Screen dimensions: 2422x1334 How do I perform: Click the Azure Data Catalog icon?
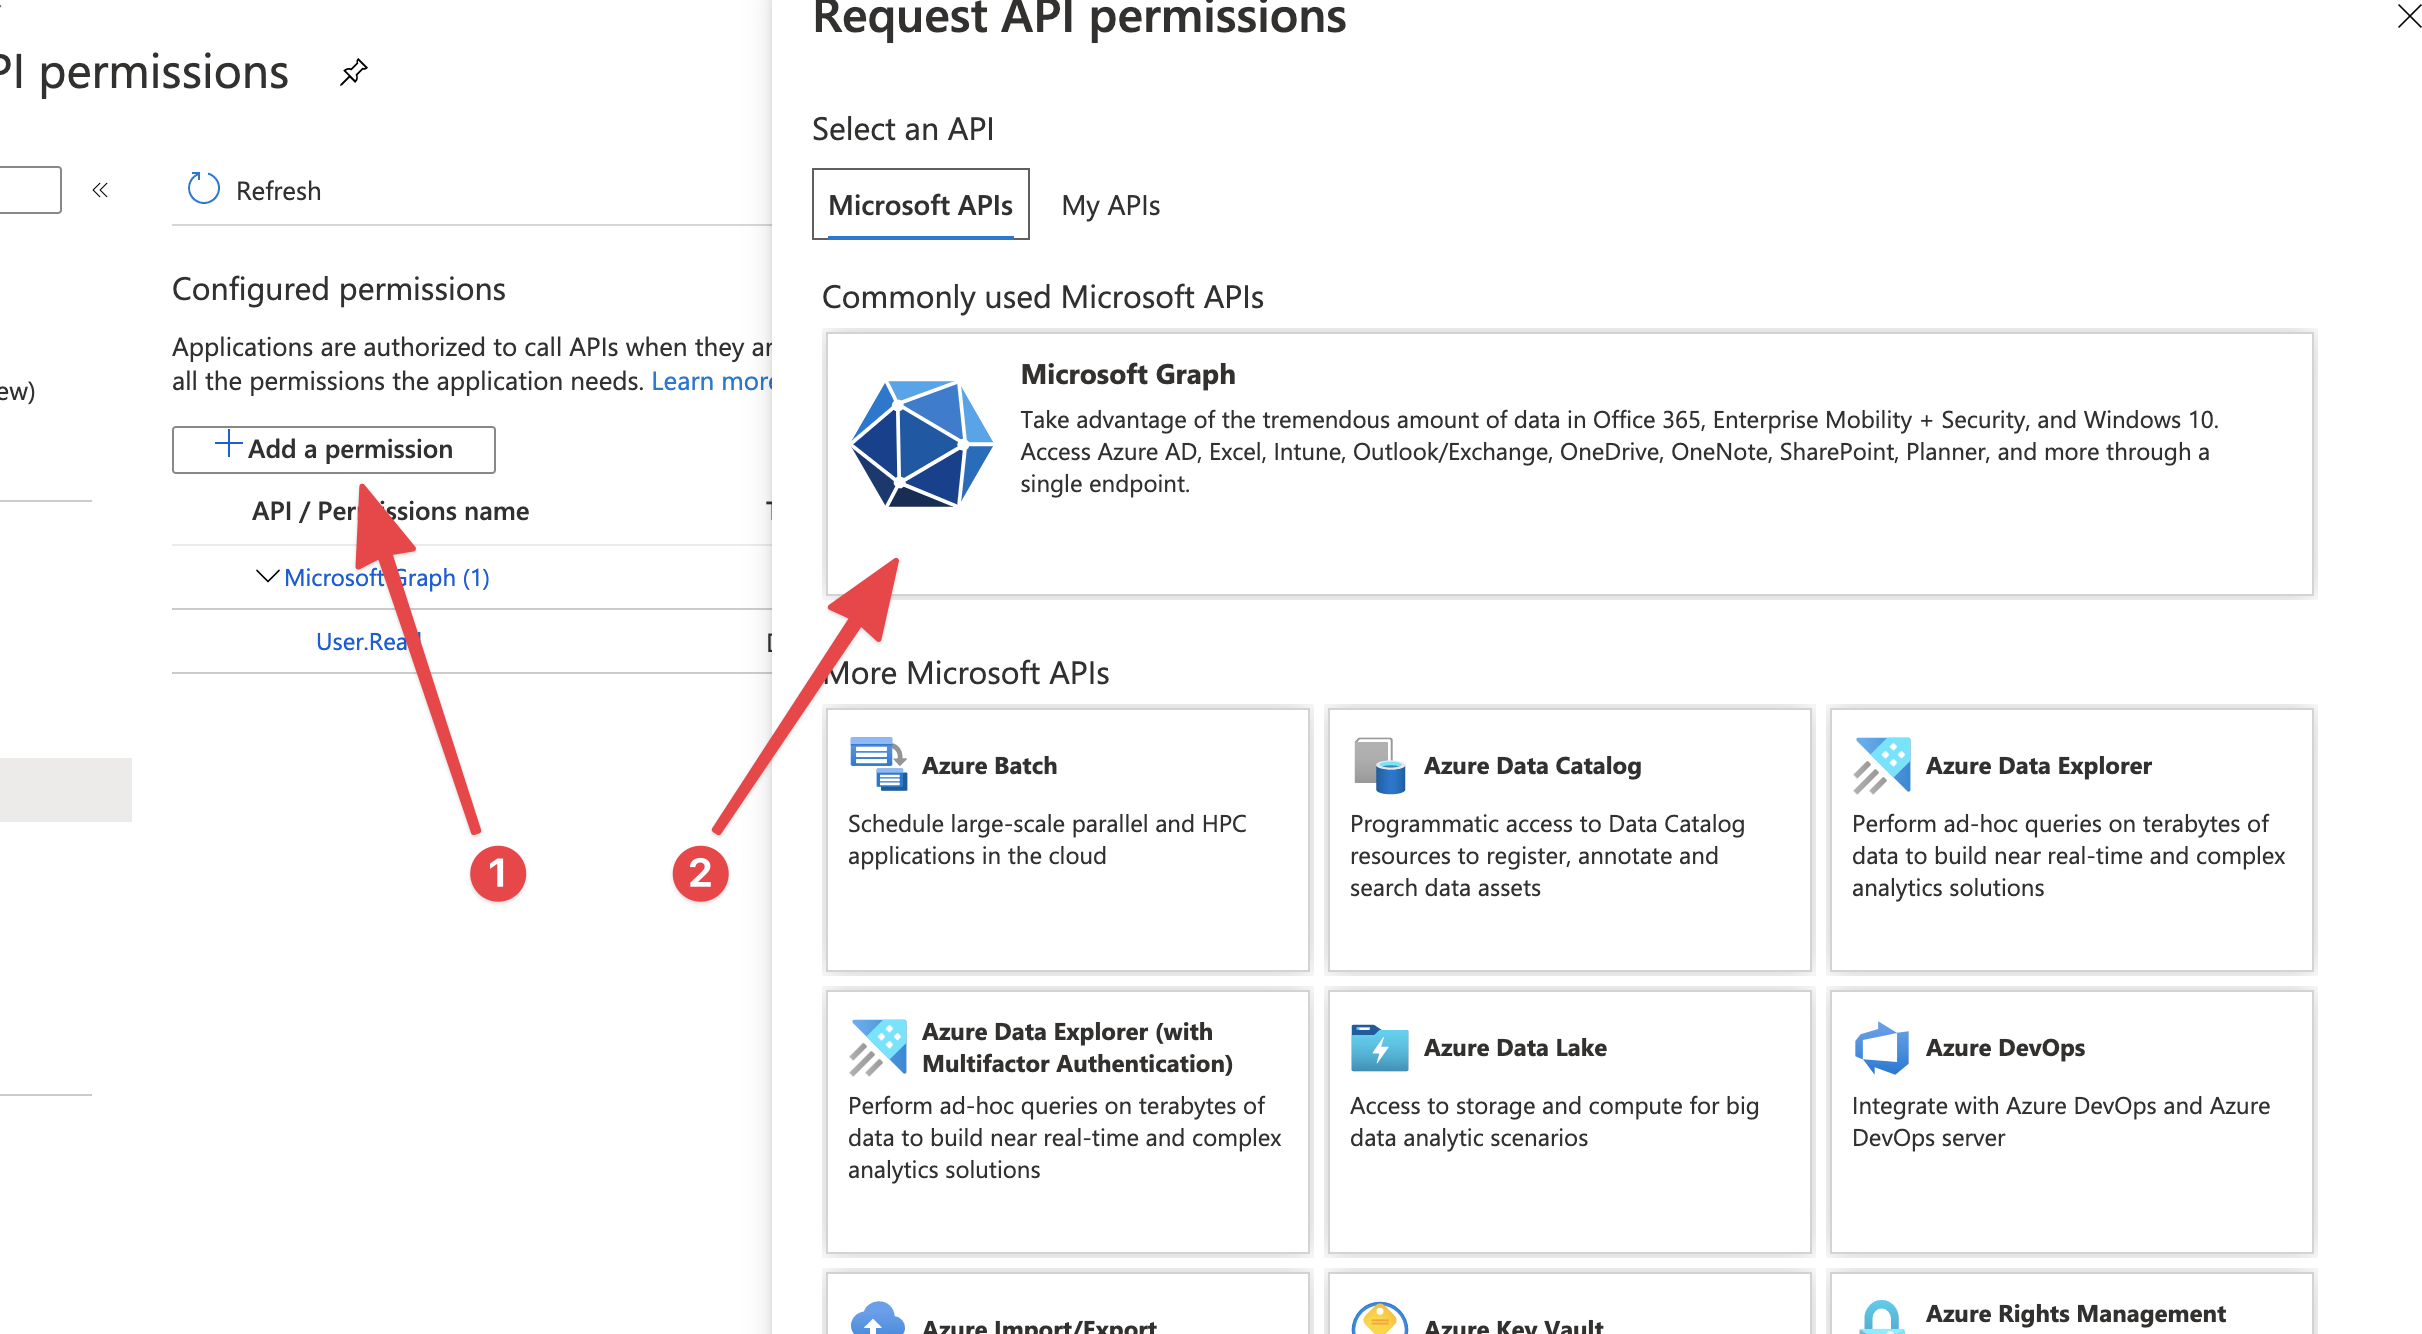pyautogui.click(x=1379, y=765)
